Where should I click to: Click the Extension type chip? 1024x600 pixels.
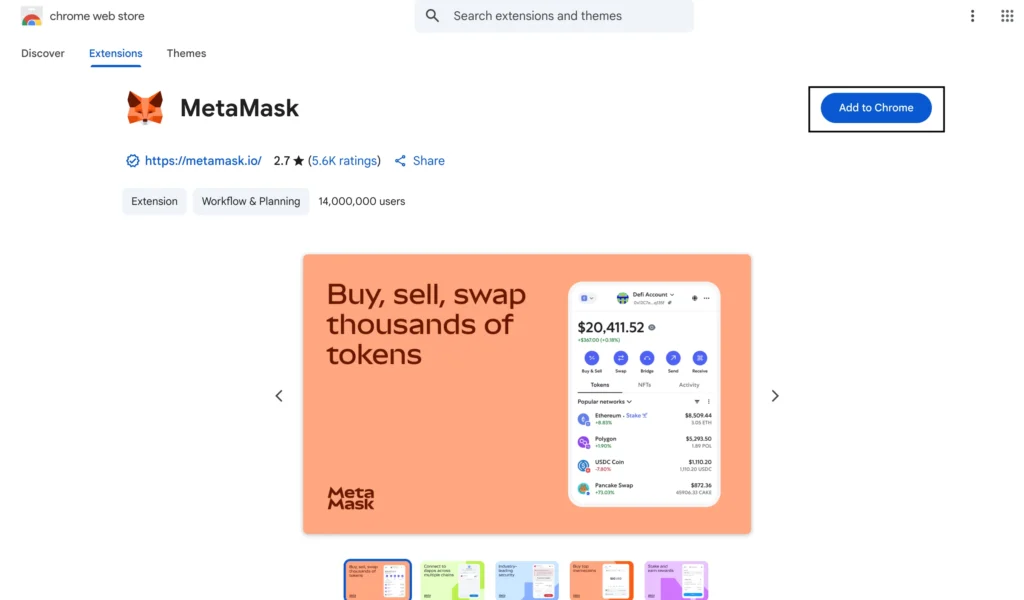pyautogui.click(x=154, y=201)
